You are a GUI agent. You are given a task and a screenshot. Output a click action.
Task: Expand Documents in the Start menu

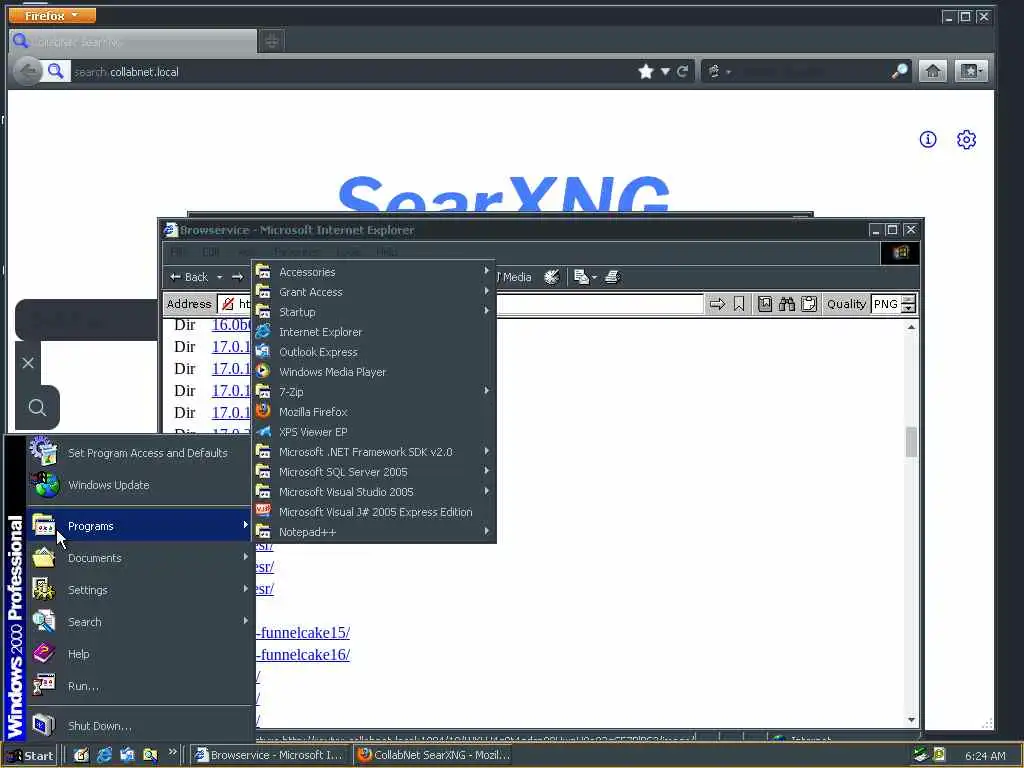click(140, 558)
